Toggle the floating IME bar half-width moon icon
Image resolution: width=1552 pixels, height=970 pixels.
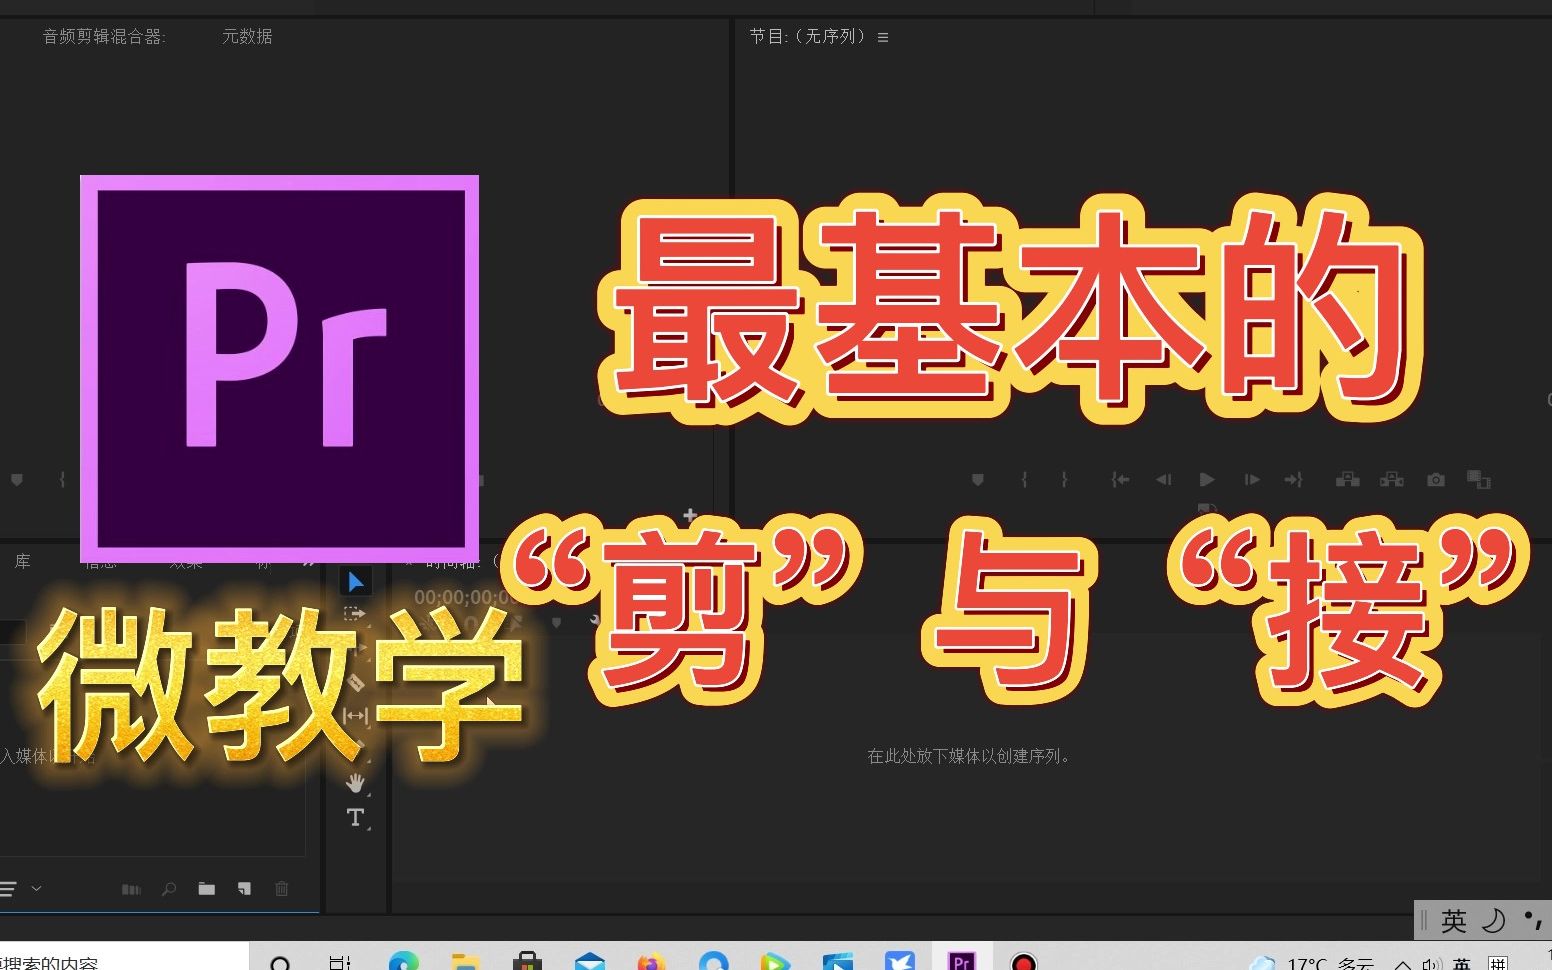point(1493,920)
